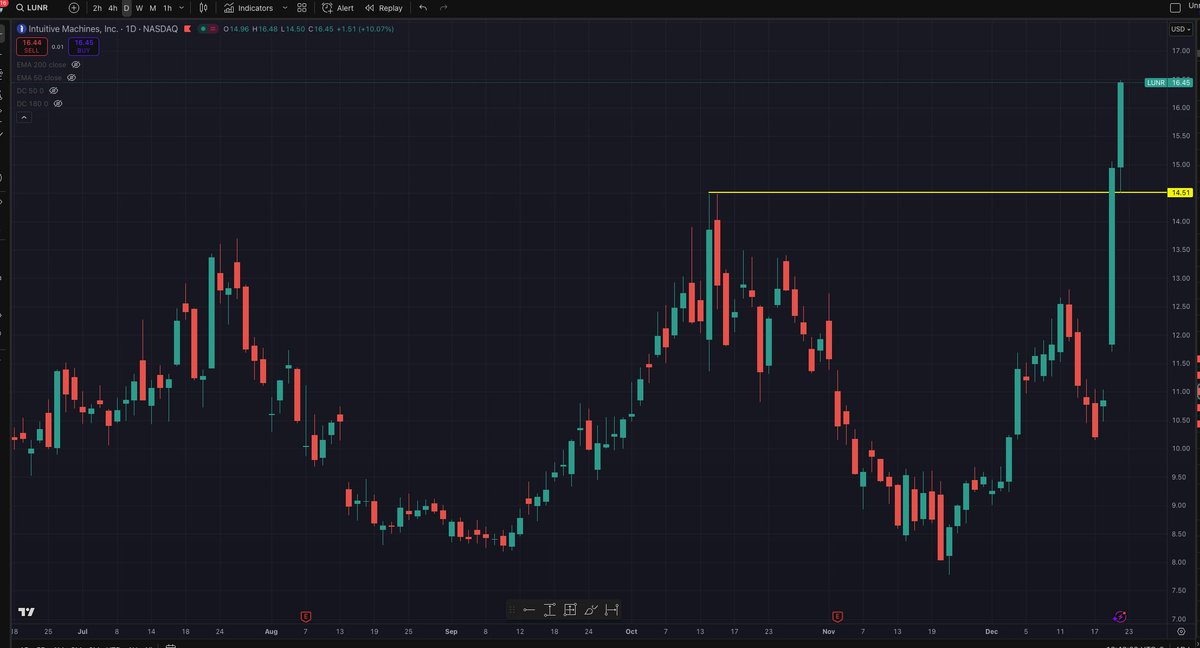Viewport: 1200px width, 648px height.
Task: Click the November earnings E marker
Action: 837,616
